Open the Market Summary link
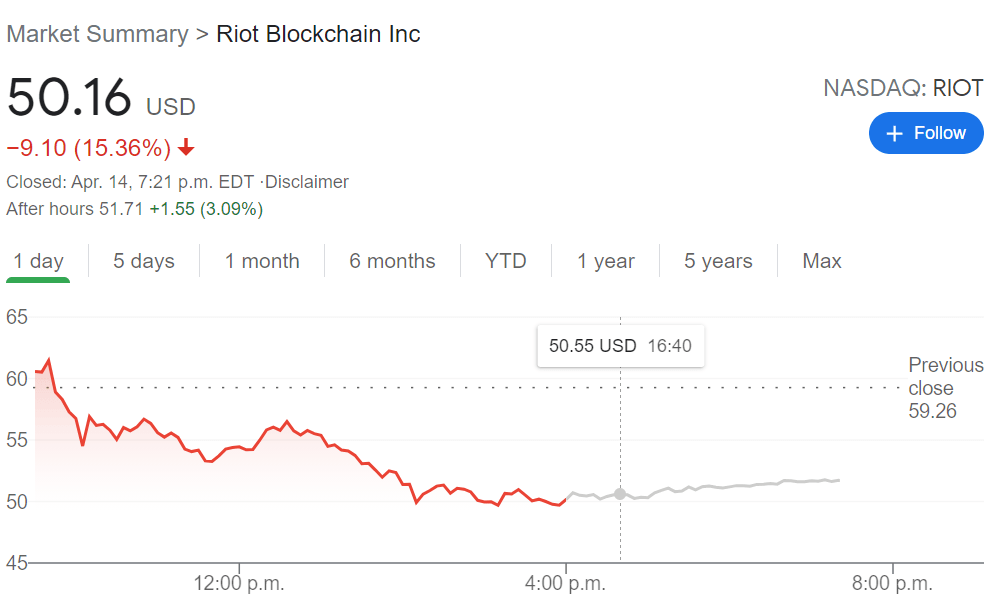1003x606 pixels. [96, 33]
